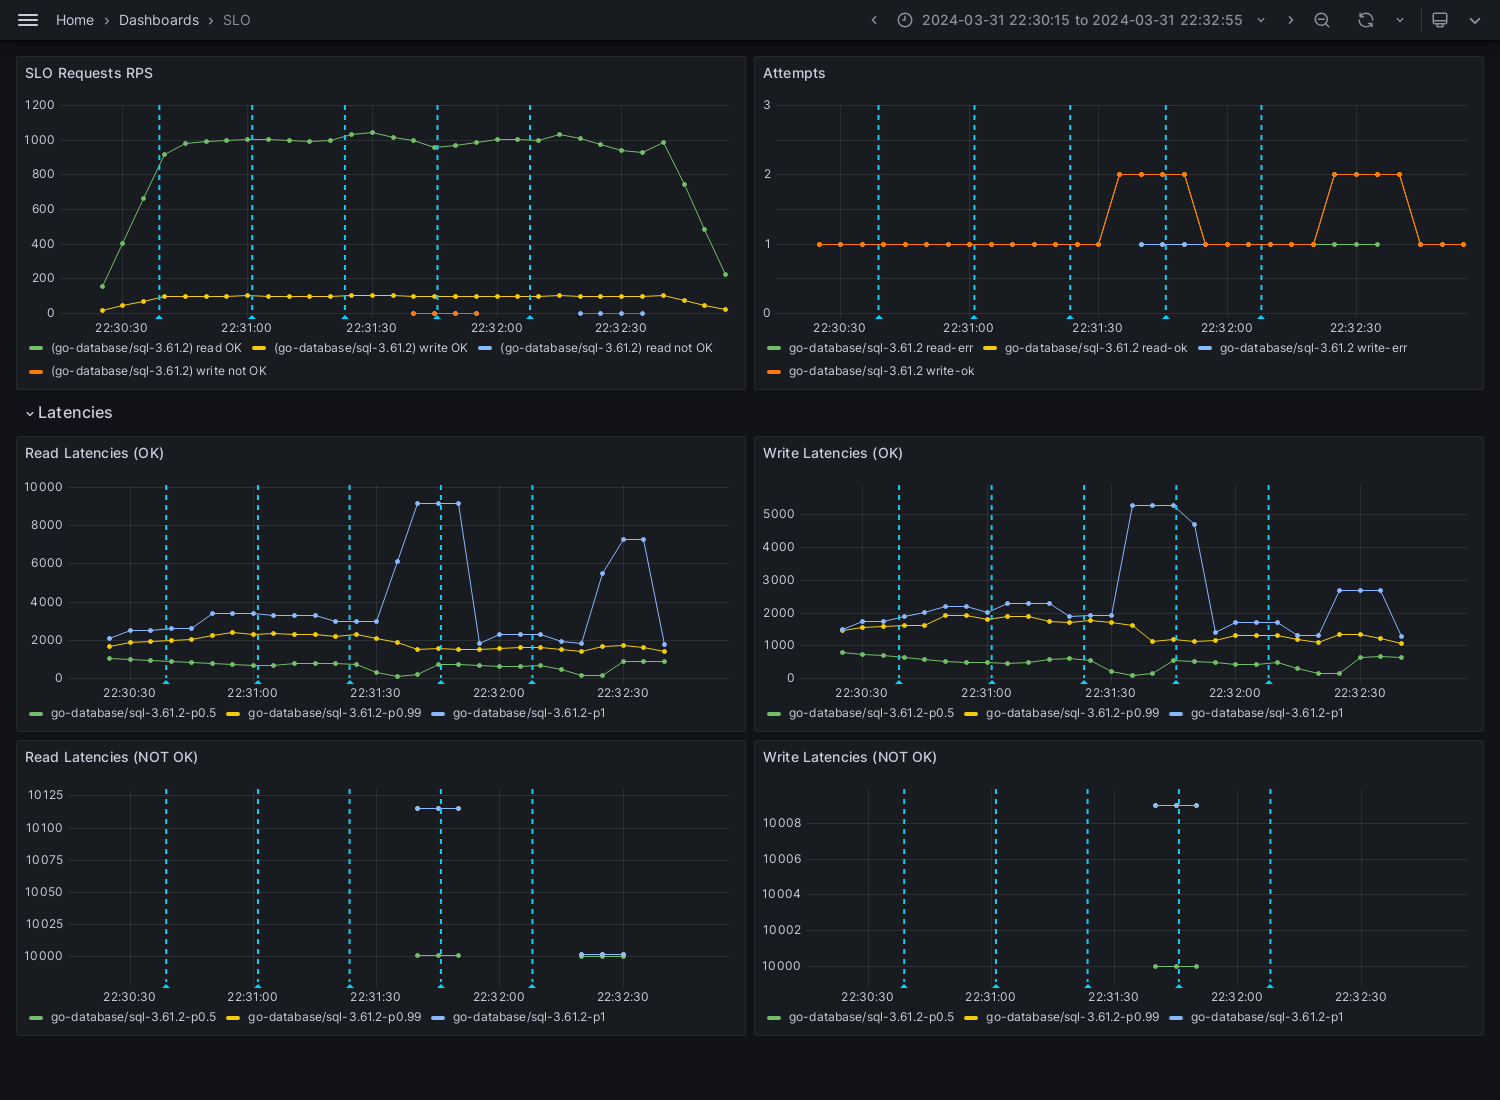
Task: Open the Dashboards breadcrumb link
Action: [x=159, y=20]
